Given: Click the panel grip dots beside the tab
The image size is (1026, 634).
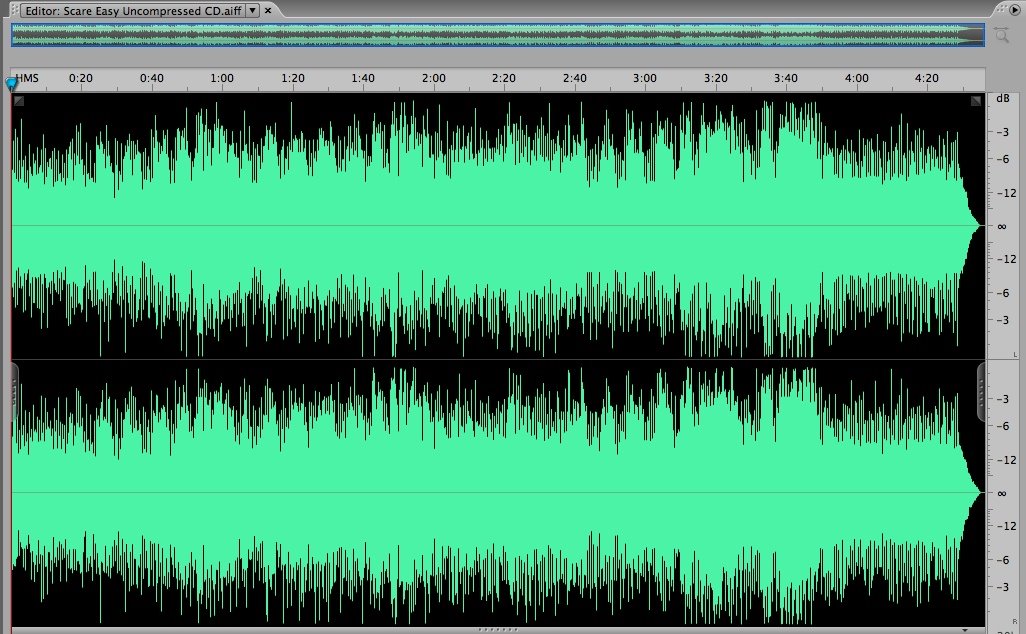Looking at the screenshot, I should [14, 10].
